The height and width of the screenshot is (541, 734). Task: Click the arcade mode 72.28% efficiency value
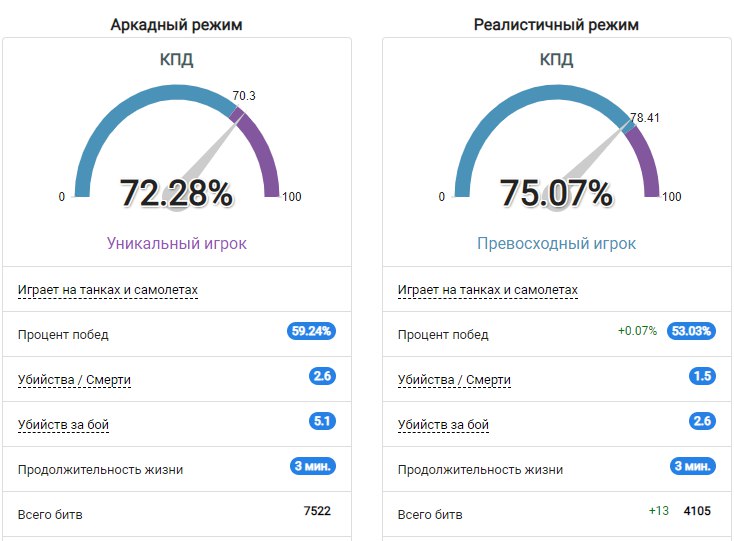176,193
